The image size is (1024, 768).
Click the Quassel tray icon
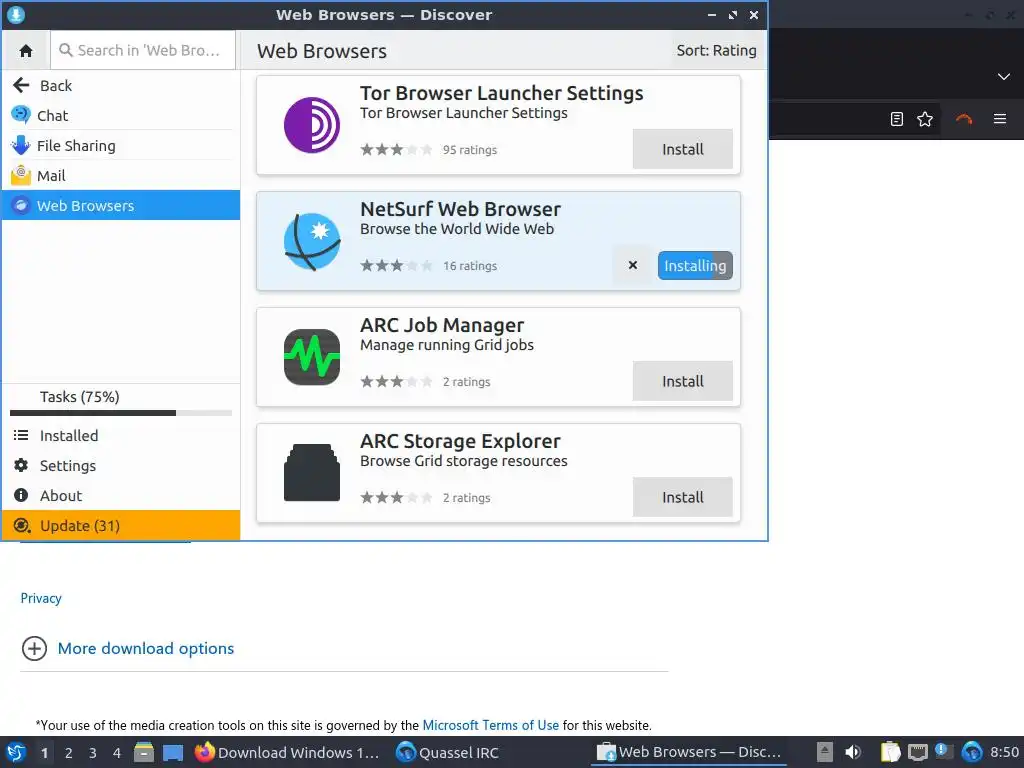click(972, 752)
